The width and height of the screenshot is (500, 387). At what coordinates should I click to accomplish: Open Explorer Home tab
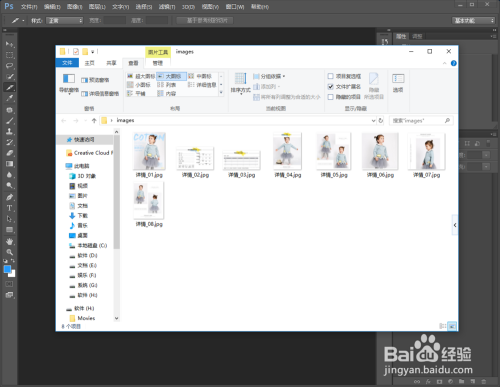pyautogui.click(x=89, y=63)
